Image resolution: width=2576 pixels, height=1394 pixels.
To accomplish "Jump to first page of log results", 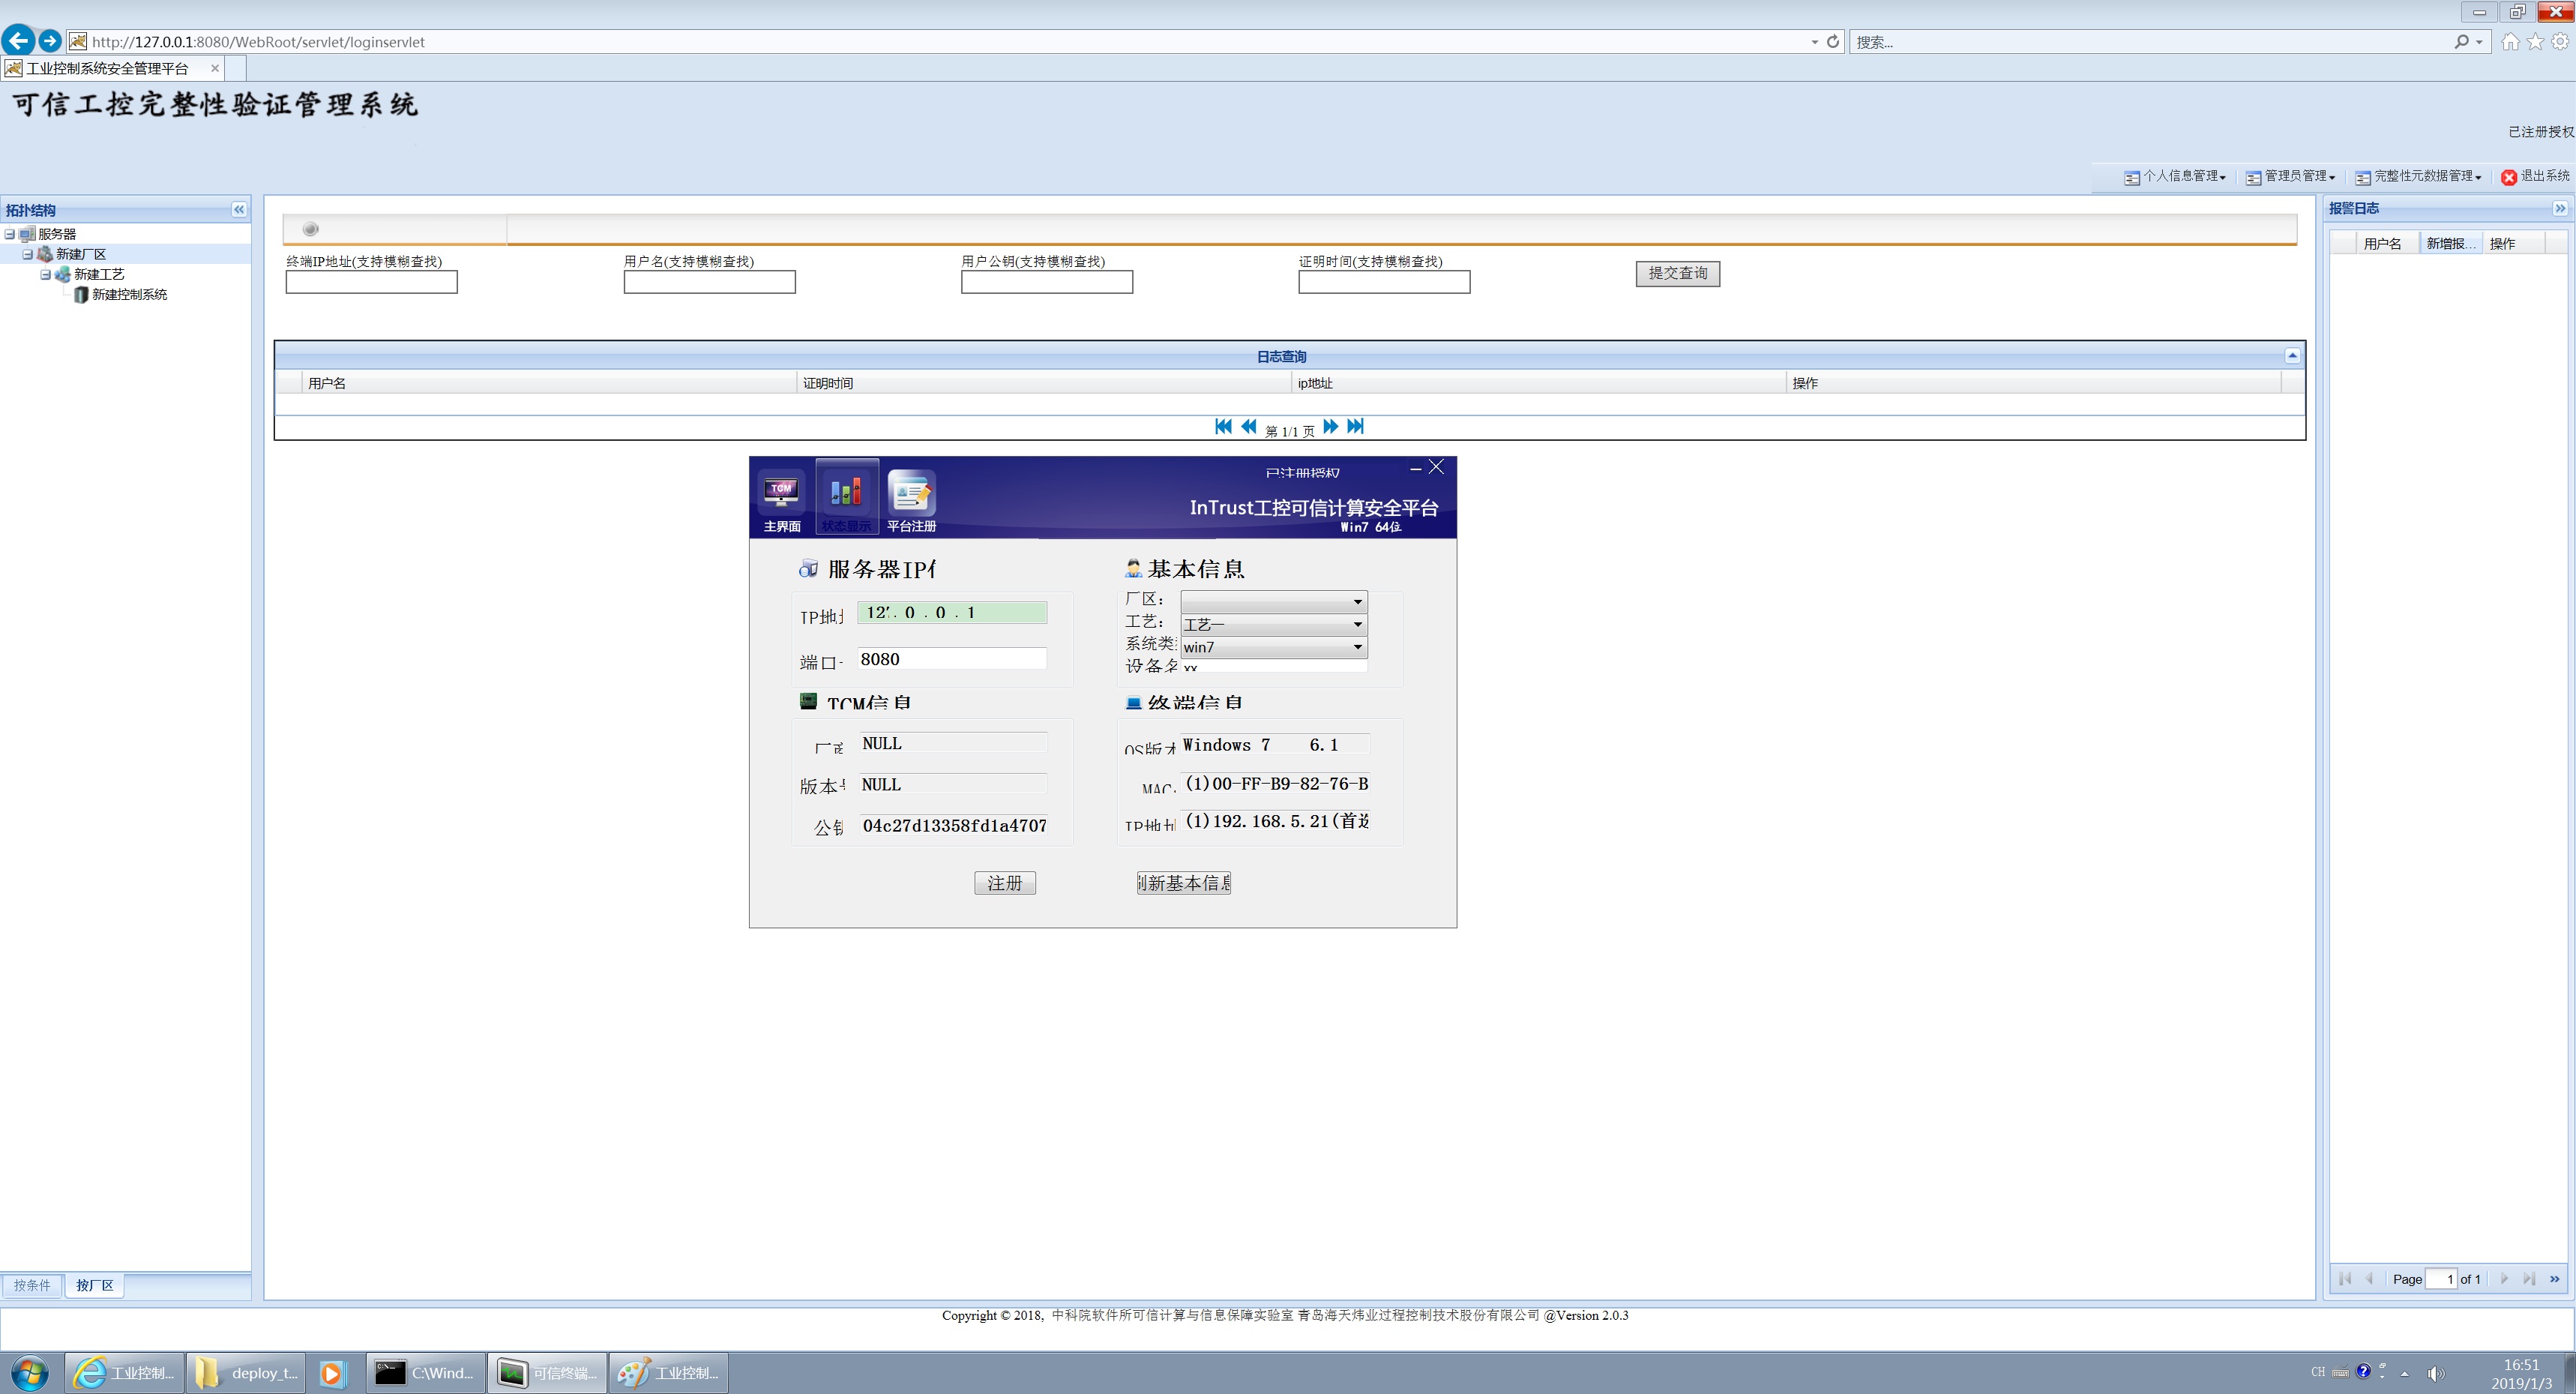I will coord(1223,427).
